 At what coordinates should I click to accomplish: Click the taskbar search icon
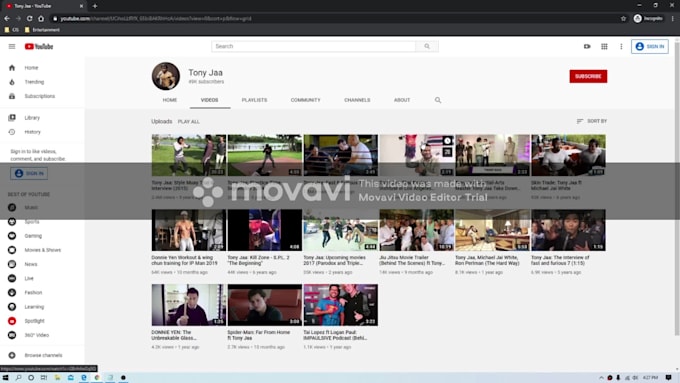pyautogui.click(x=18, y=378)
